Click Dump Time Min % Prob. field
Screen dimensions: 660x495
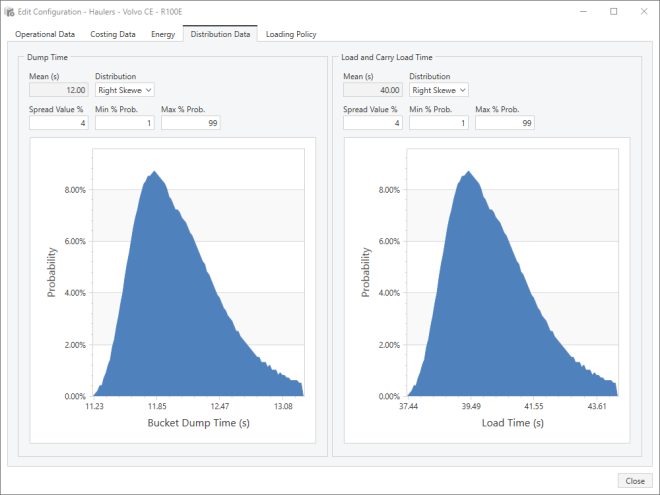tap(124, 123)
